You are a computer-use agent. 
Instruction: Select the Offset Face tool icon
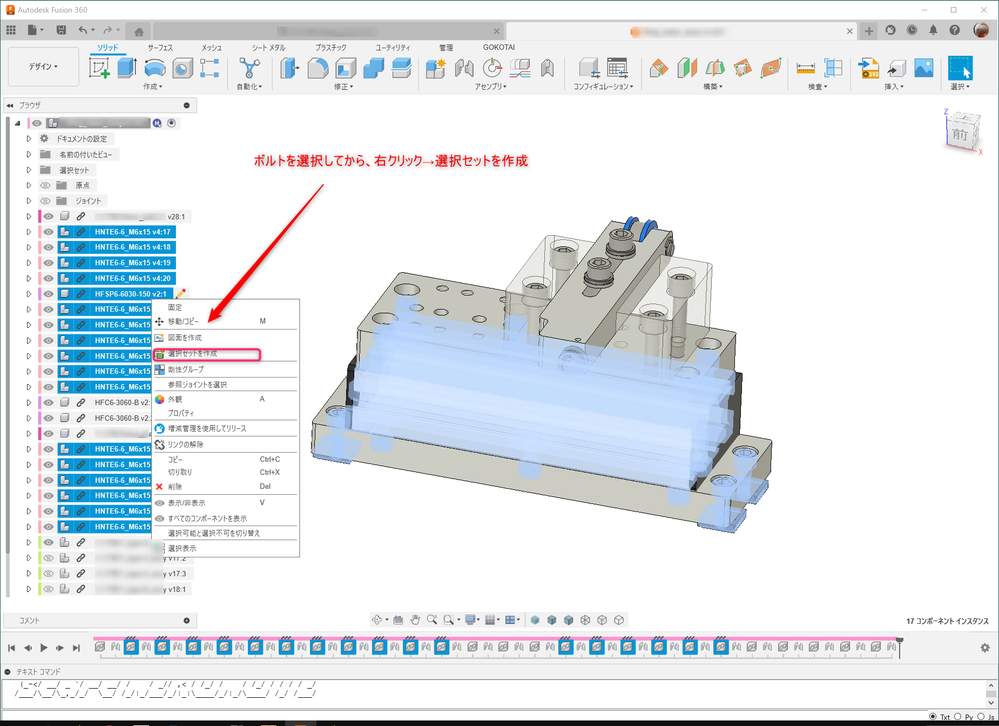tap(401, 68)
